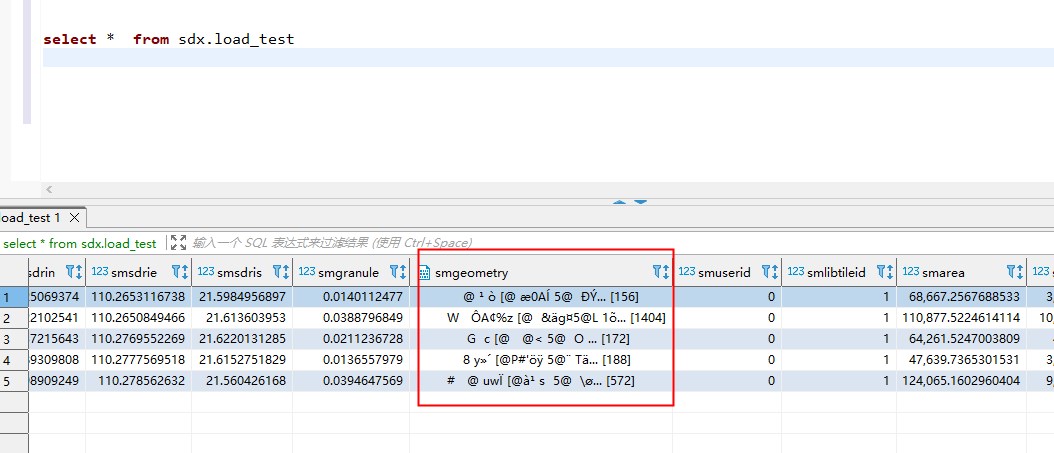Click geometry cell ending with [172]
The height and width of the screenshot is (453, 1054).
point(542,338)
